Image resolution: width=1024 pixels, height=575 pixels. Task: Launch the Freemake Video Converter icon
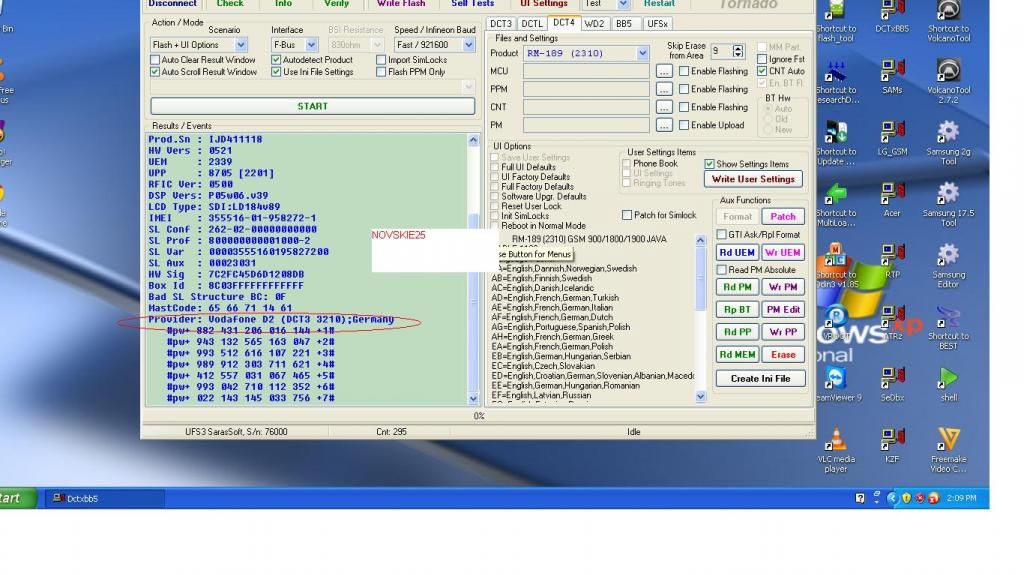pyautogui.click(x=947, y=440)
